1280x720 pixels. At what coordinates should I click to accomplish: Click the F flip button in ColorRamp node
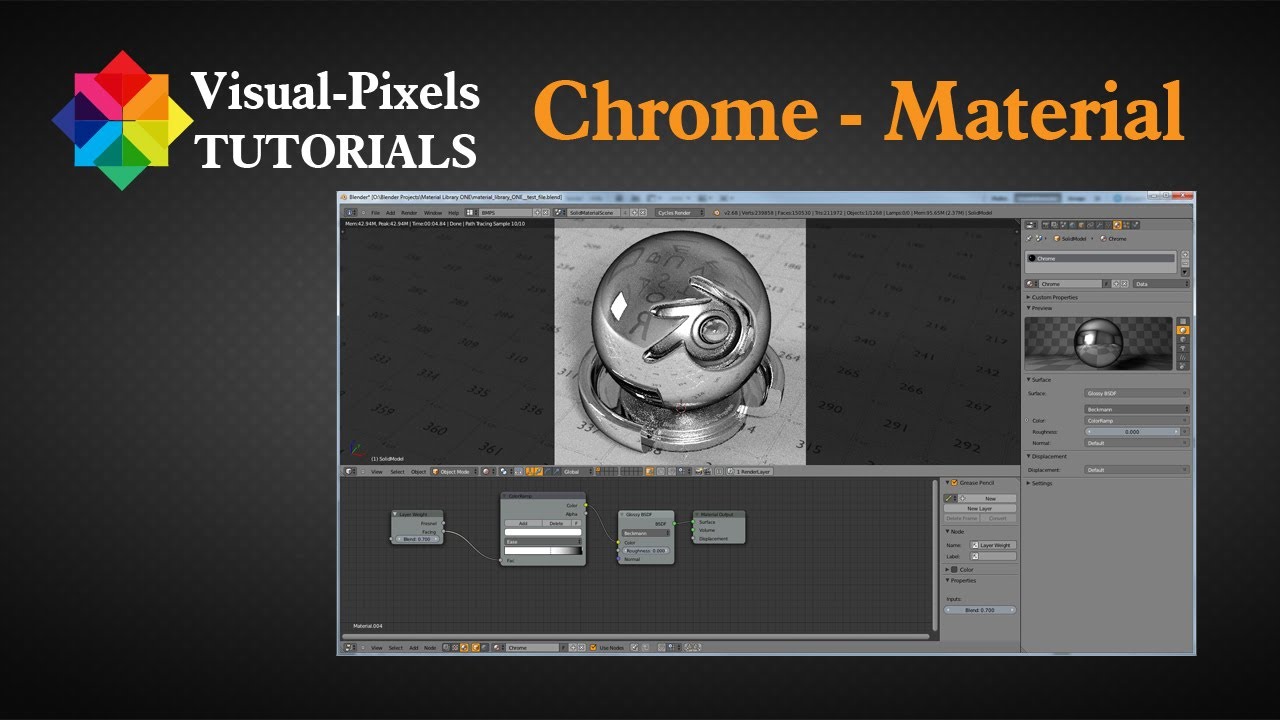pos(577,523)
